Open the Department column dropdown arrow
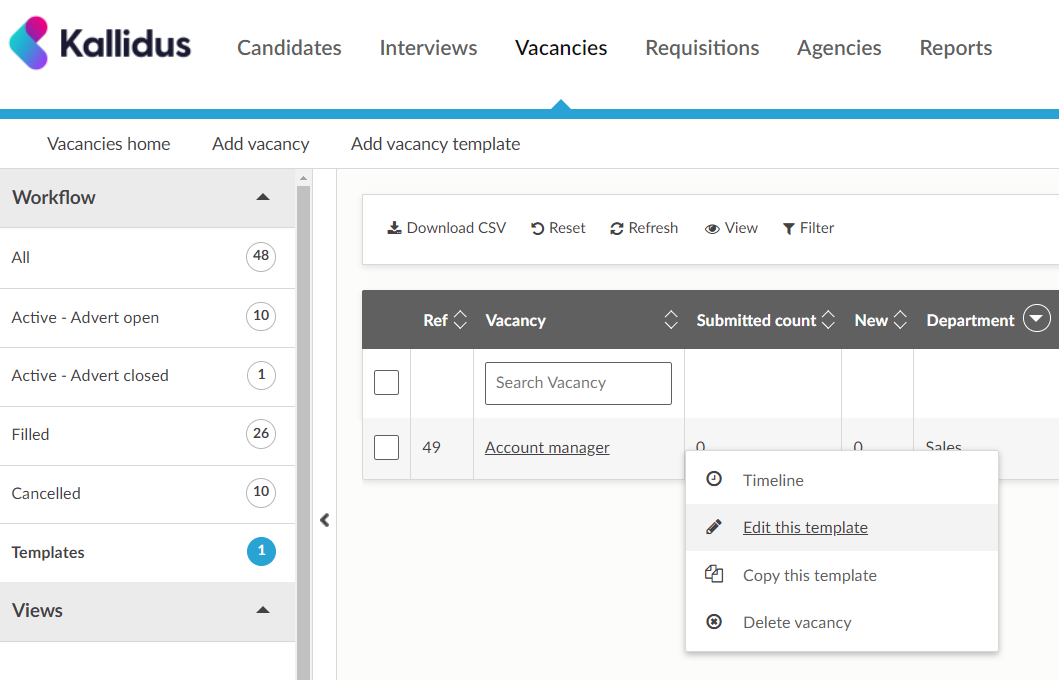Viewport: 1059px width, 680px height. point(1037,320)
